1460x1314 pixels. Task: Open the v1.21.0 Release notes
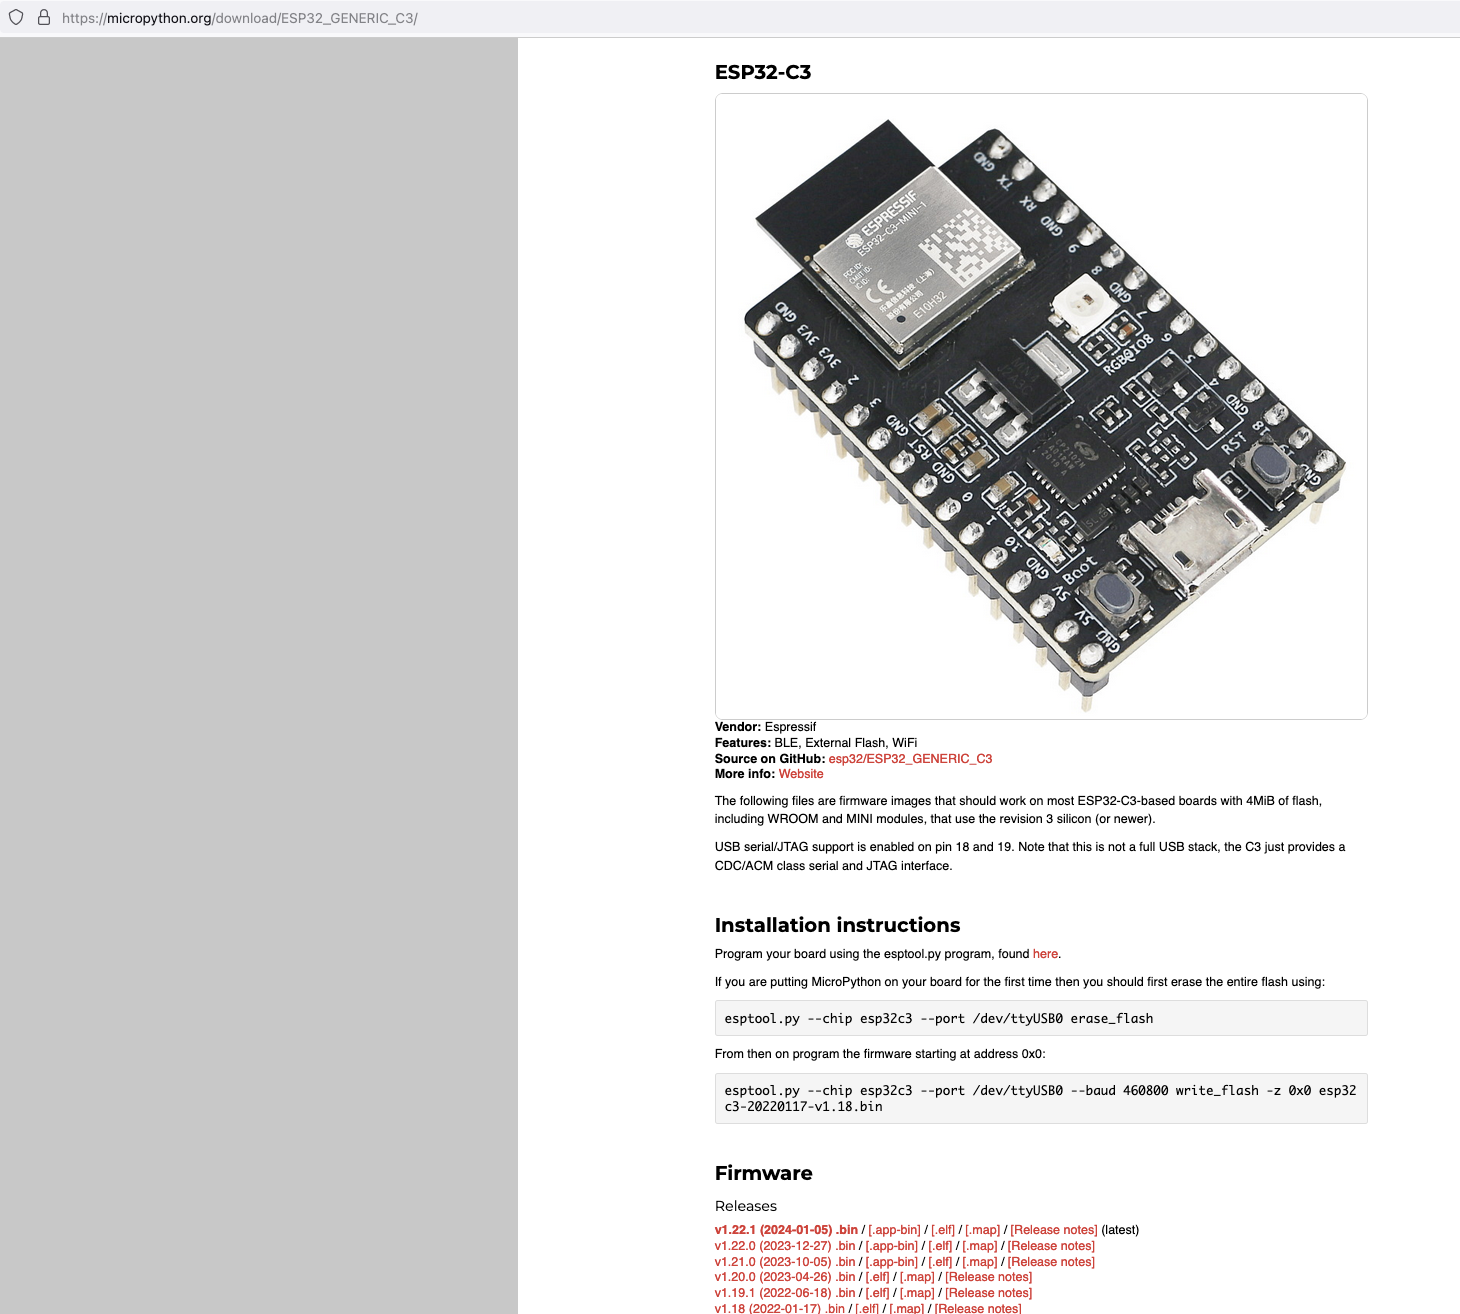pos(1051,1262)
